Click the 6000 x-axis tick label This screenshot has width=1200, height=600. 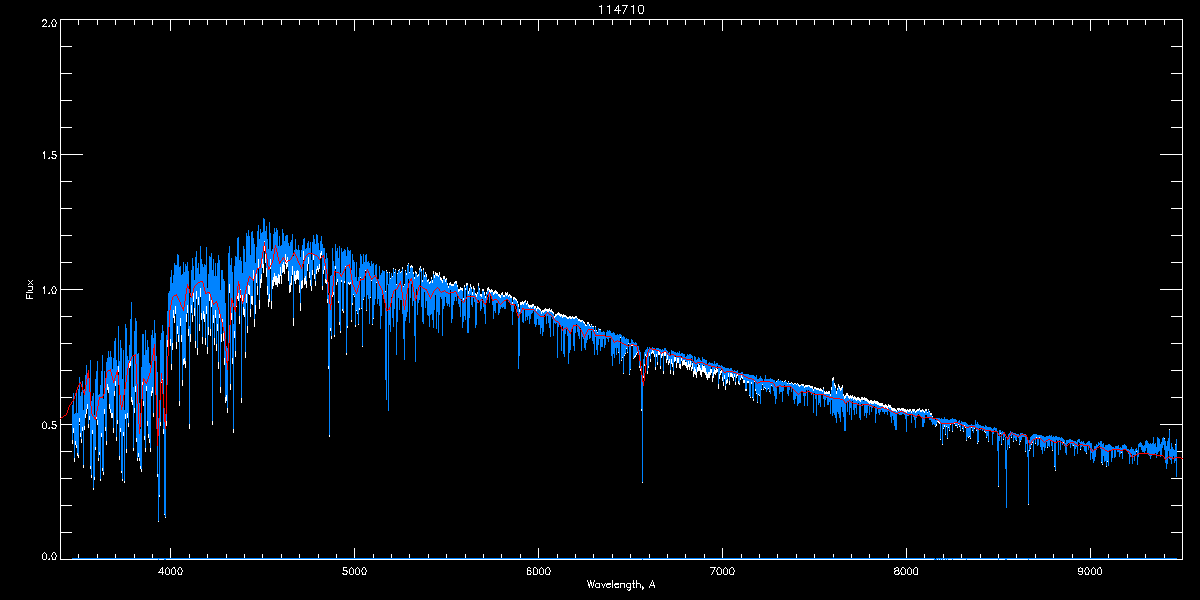click(x=538, y=572)
